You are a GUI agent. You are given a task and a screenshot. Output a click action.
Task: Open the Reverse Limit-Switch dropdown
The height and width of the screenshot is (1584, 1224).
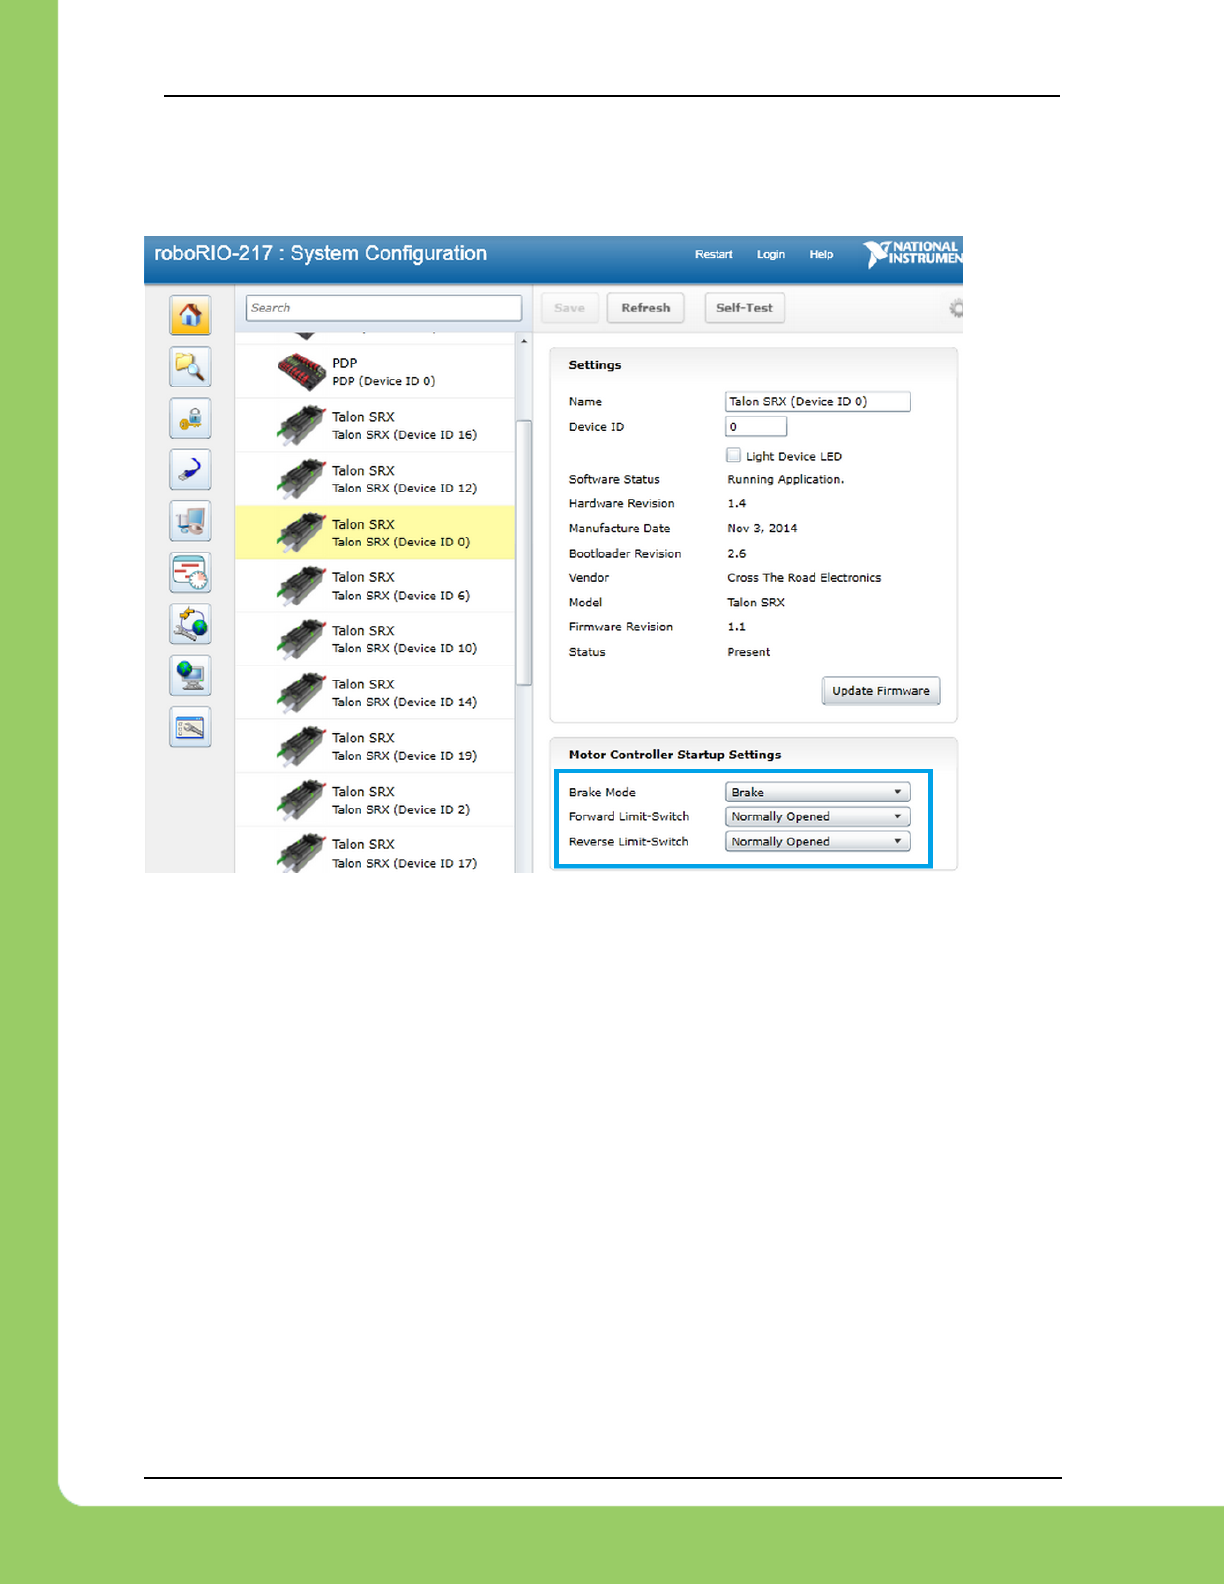point(817,841)
